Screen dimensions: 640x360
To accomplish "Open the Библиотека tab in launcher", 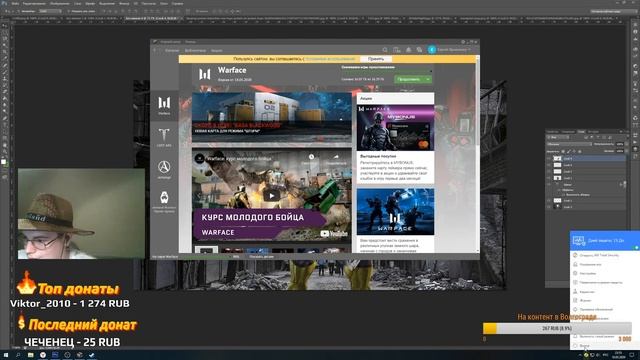I will [195, 50].
